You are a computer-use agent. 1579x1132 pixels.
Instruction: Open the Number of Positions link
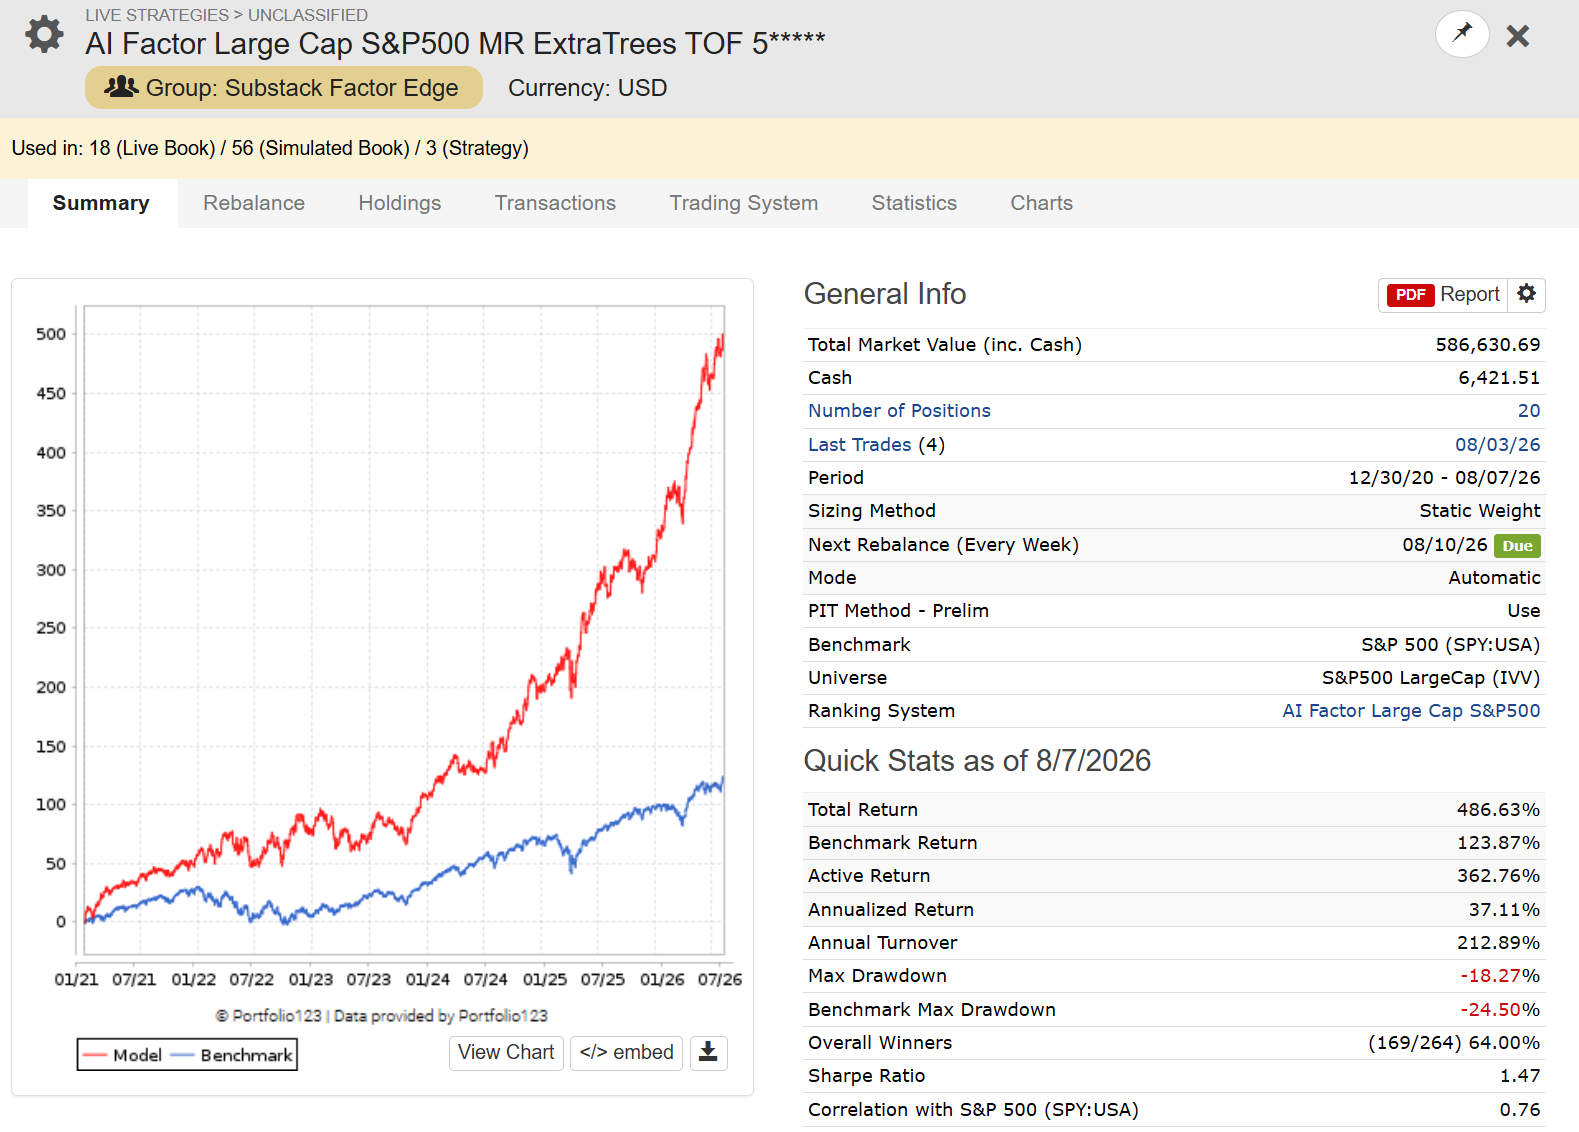coord(899,411)
